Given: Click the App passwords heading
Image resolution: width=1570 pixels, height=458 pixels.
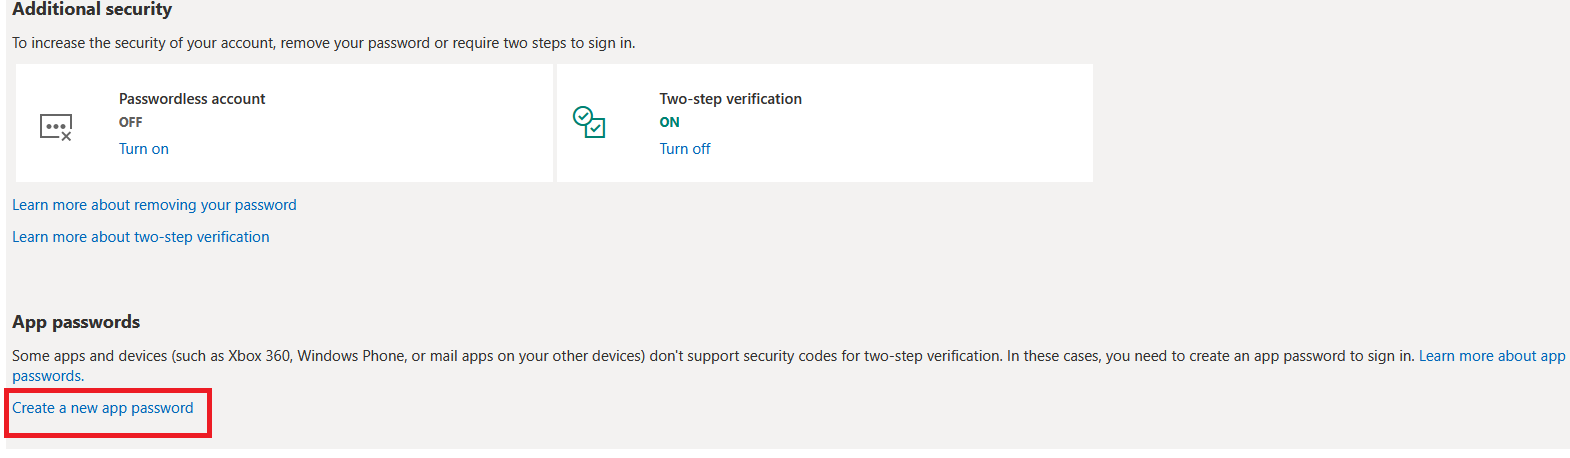Looking at the screenshot, I should [76, 322].
